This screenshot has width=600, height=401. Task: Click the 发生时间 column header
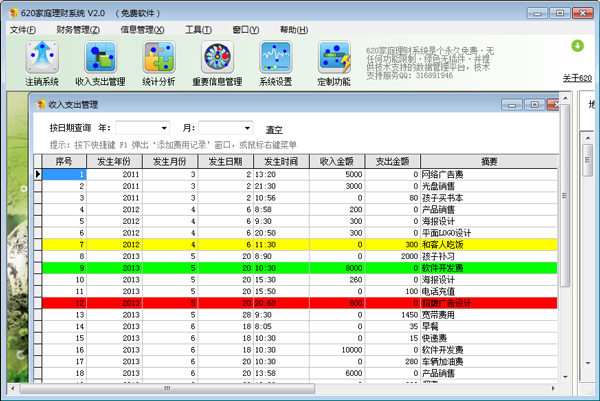(x=281, y=161)
